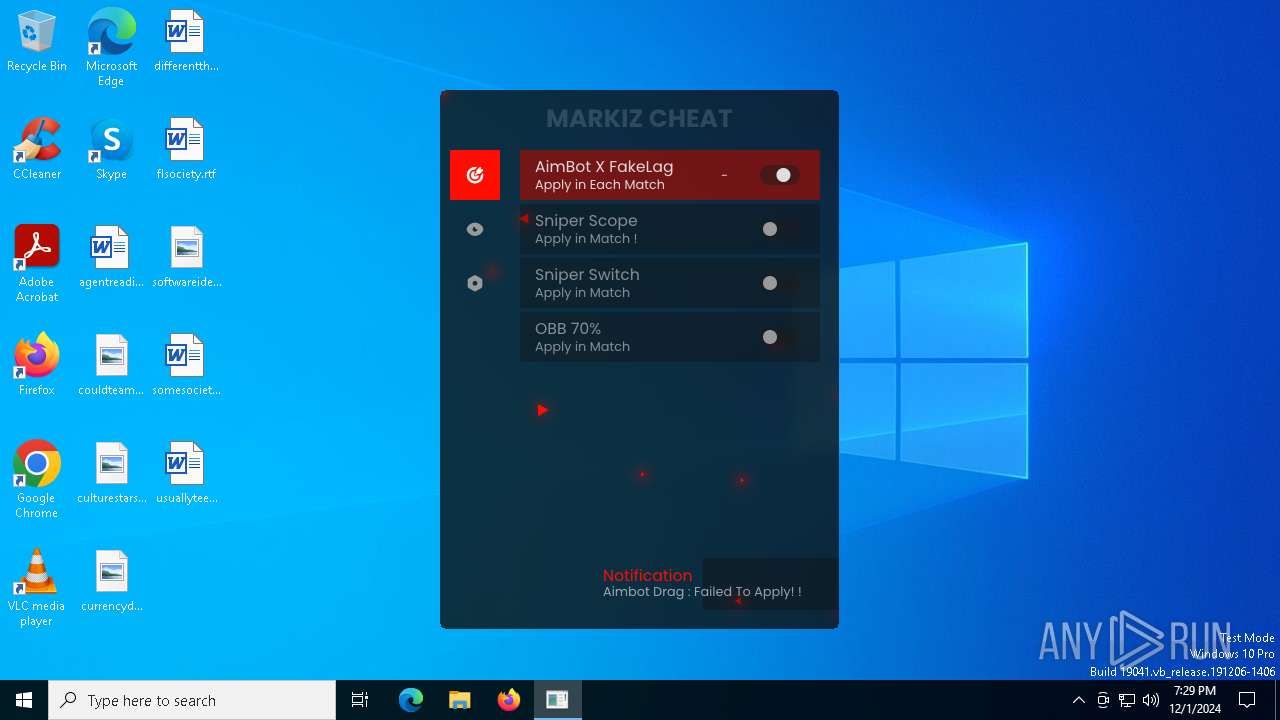Open Task View on the taskbar
This screenshot has width=1280, height=720.
coord(360,700)
